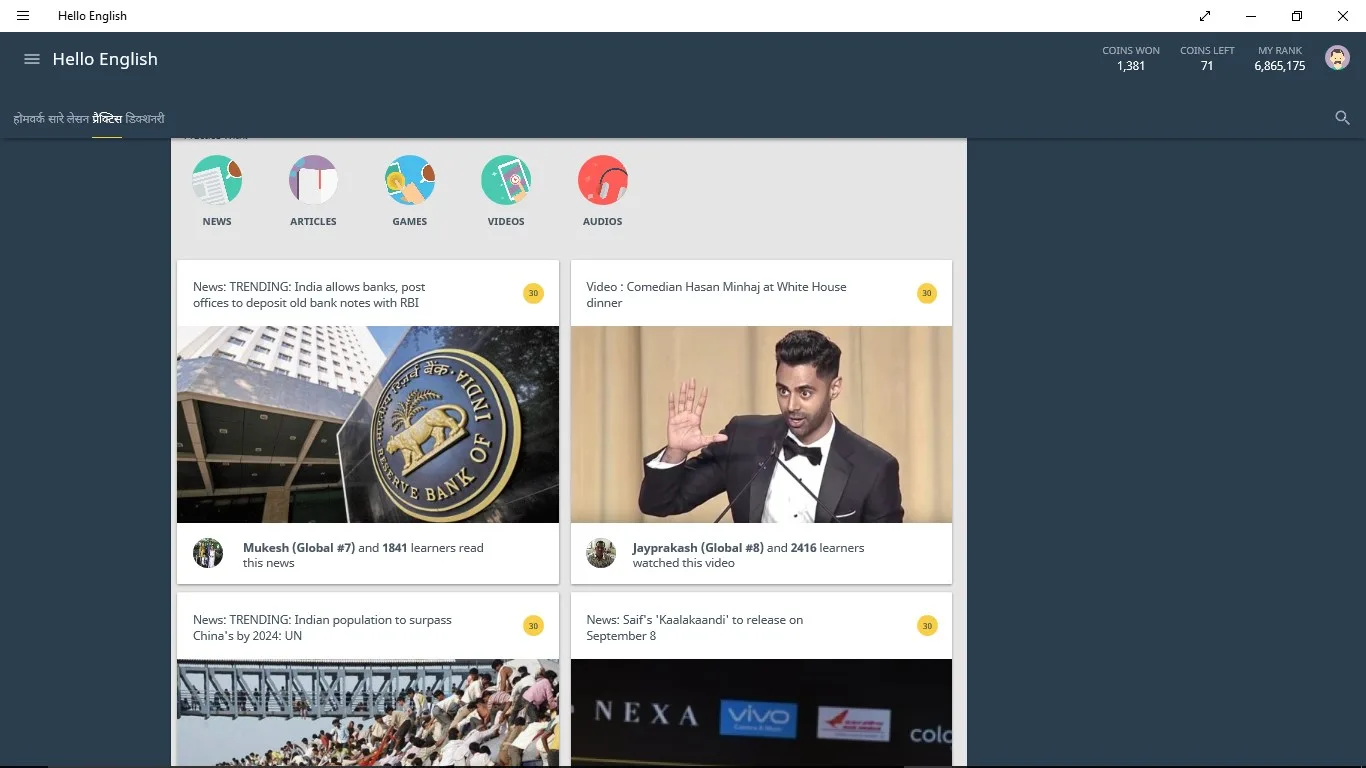The height and width of the screenshot is (768, 1366).
Task: Click the My Rank value 6,865,175
Action: (1280, 66)
